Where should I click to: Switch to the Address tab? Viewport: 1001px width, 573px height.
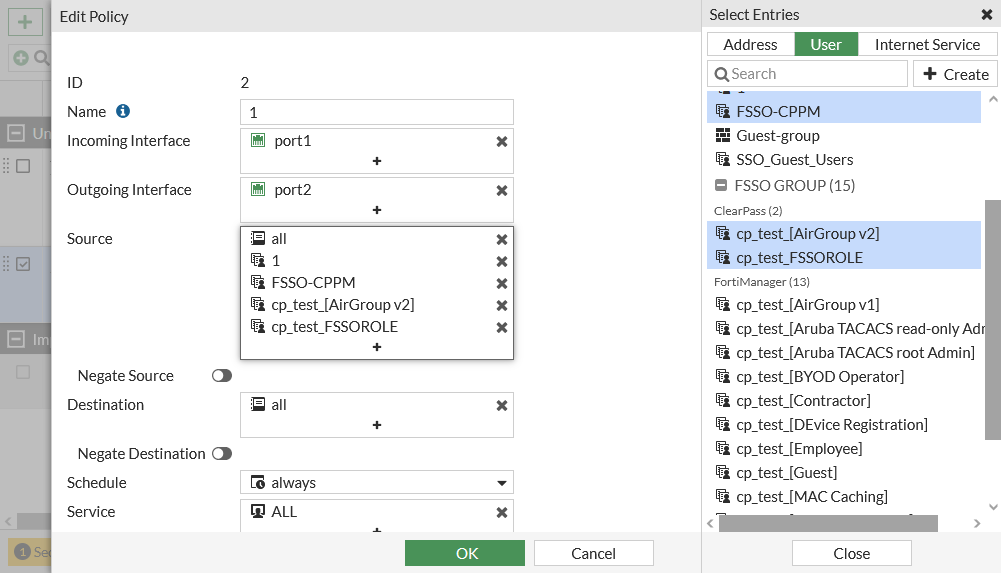pyautogui.click(x=750, y=45)
